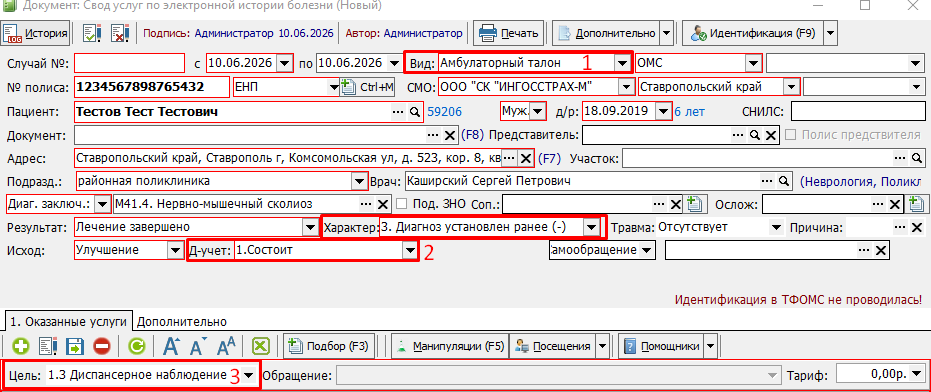
Task: Open the Дополнительно toolbar button
Action: (606, 33)
